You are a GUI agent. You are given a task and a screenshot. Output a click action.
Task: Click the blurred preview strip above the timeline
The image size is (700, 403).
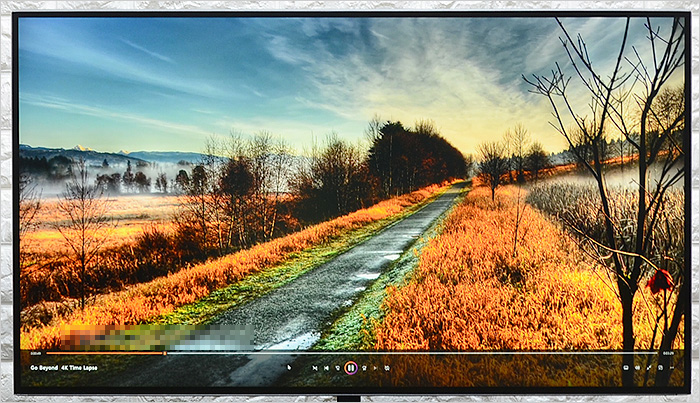pos(150,338)
